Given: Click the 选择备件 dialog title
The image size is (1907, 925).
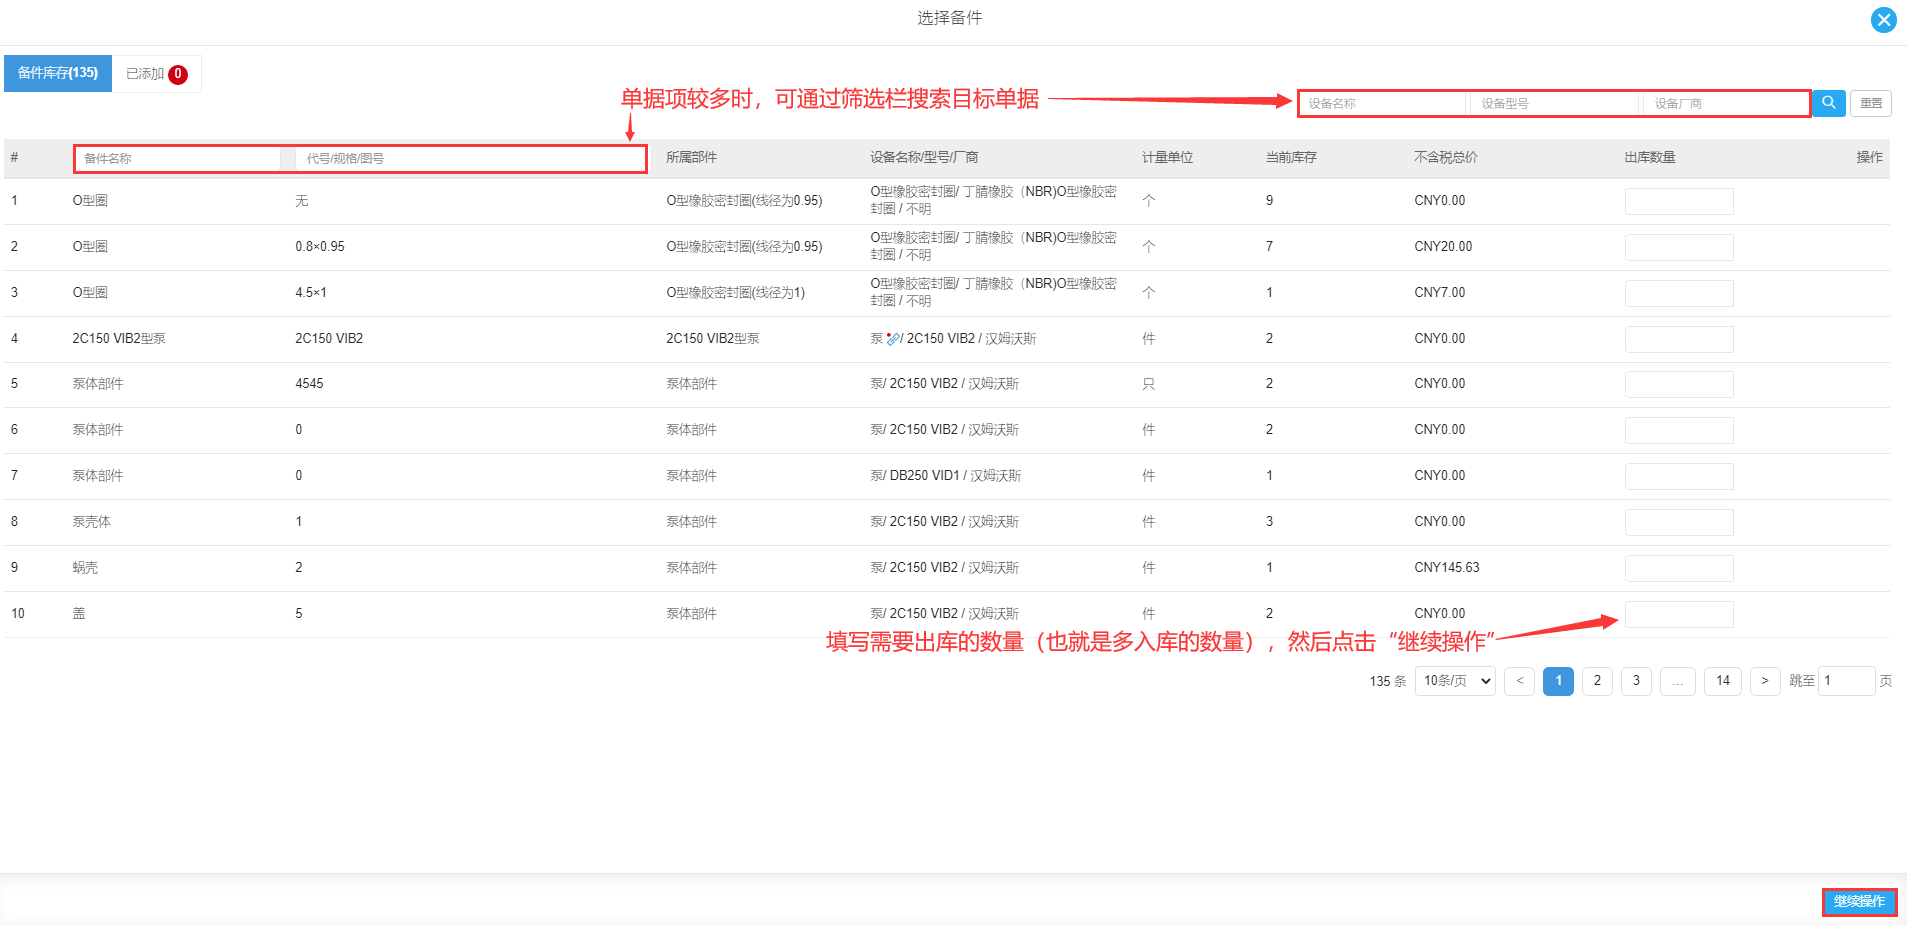Looking at the screenshot, I should coord(950,18).
